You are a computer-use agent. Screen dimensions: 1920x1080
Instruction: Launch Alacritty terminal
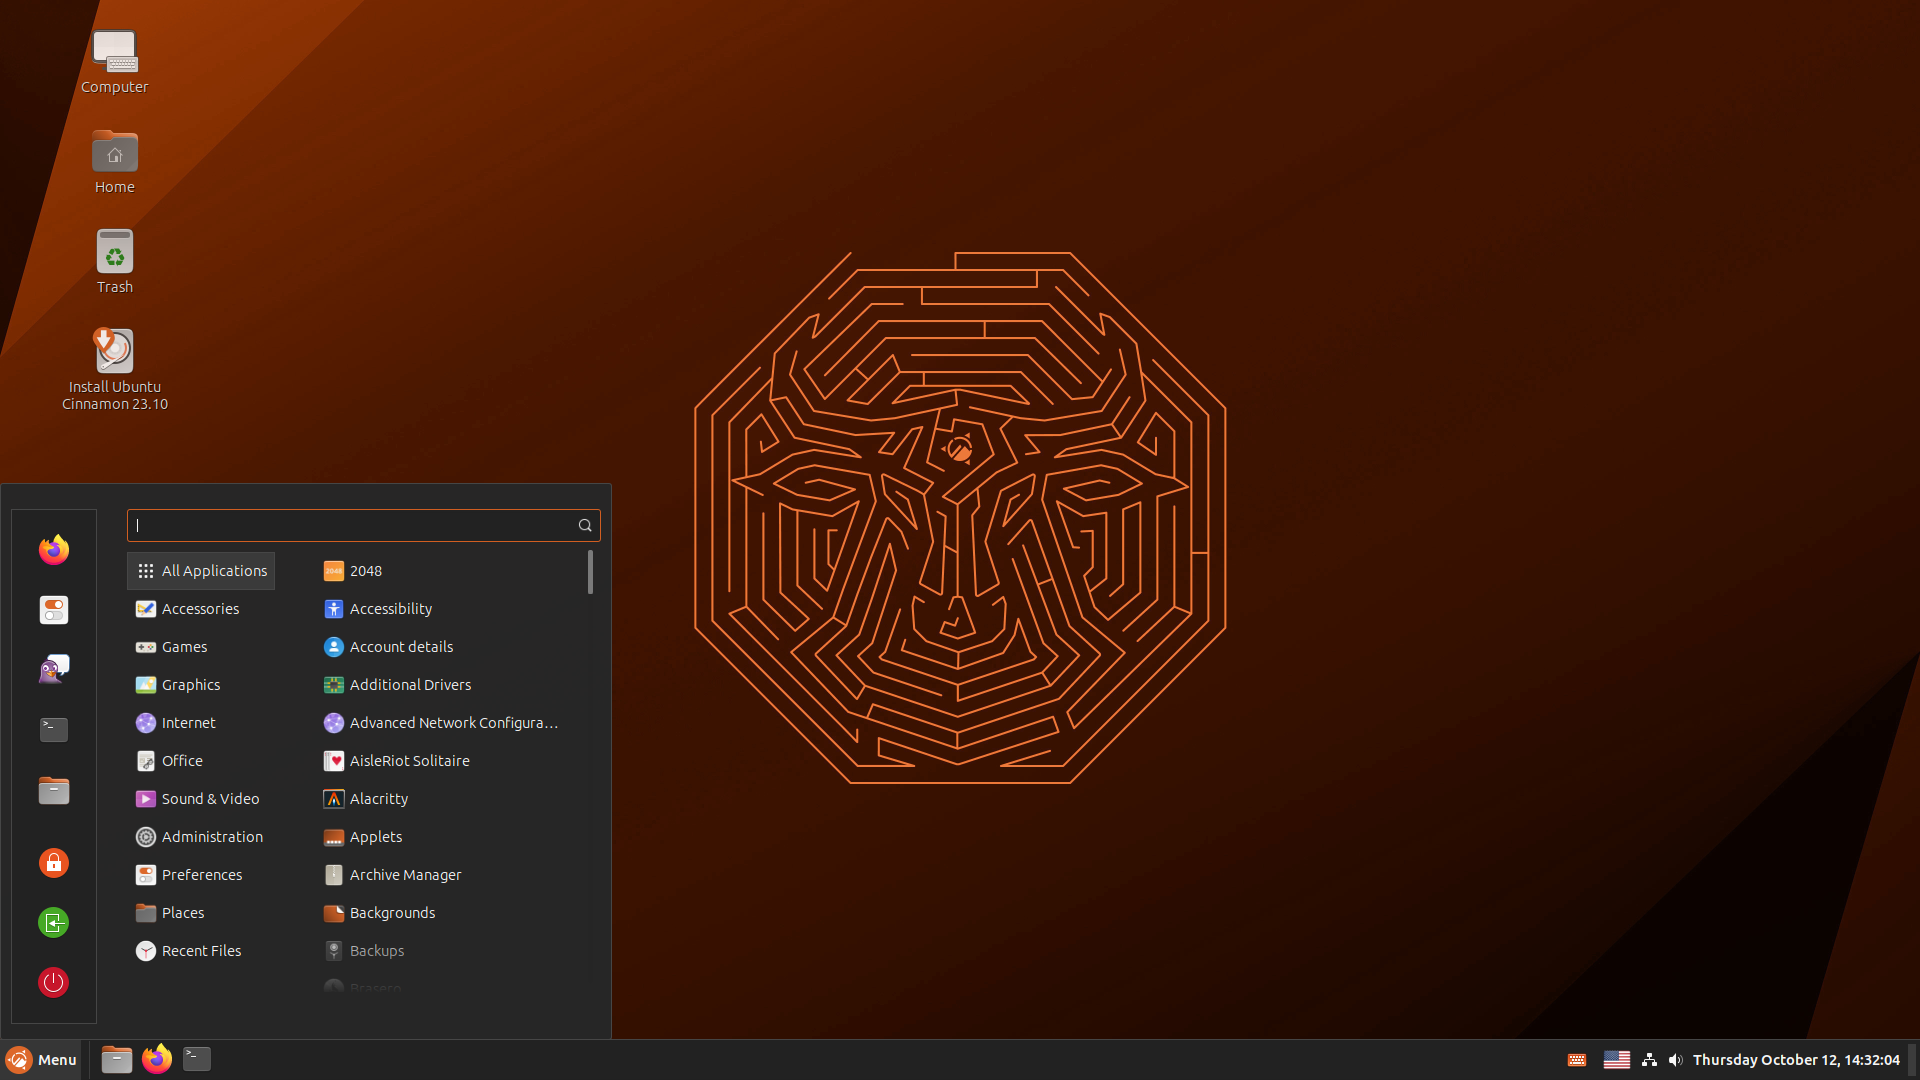click(x=450, y=799)
